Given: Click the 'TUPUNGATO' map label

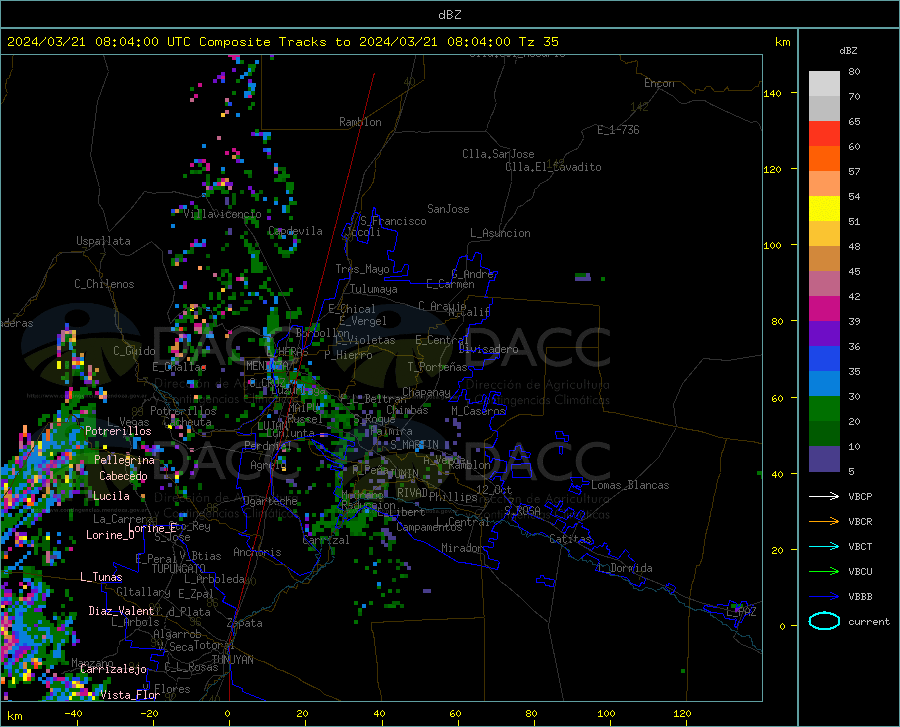Looking at the screenshot, I should (179, 569).
